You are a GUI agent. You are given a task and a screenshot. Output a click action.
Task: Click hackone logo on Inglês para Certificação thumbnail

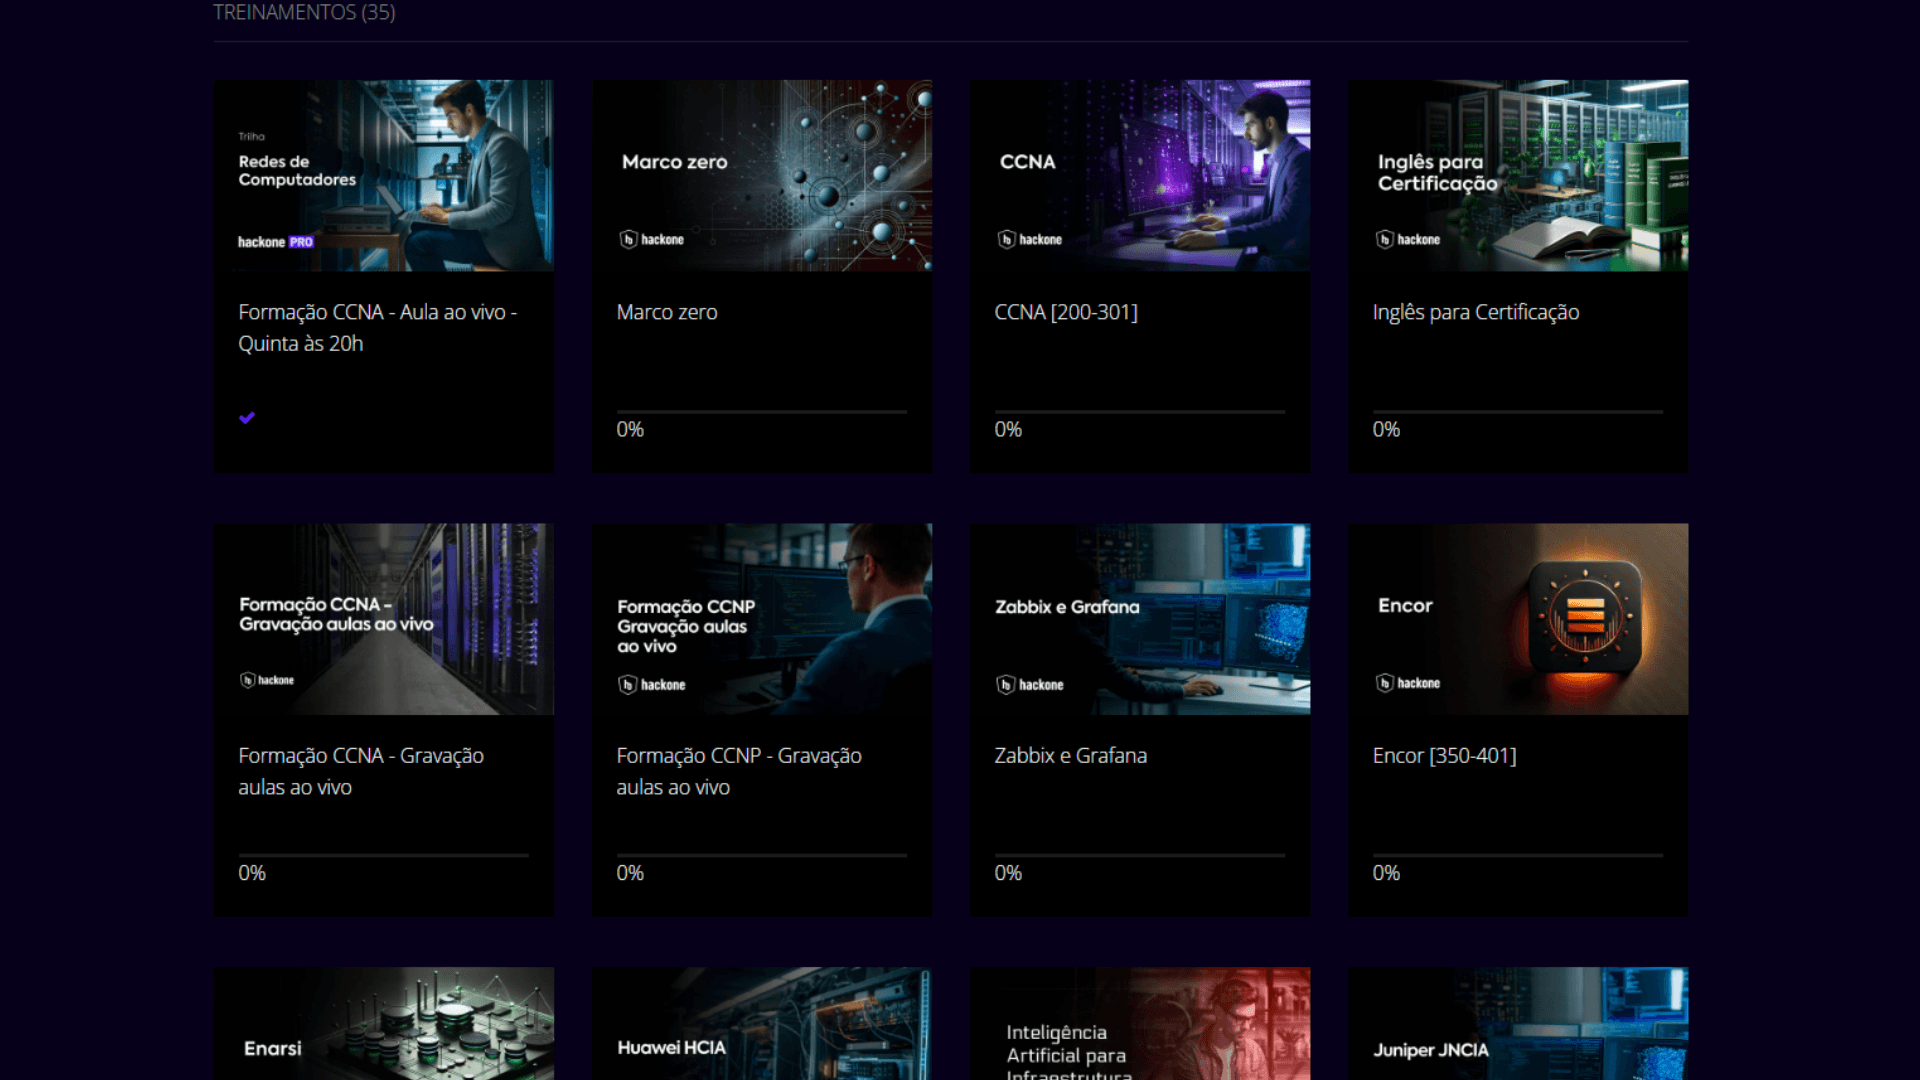1408,239
